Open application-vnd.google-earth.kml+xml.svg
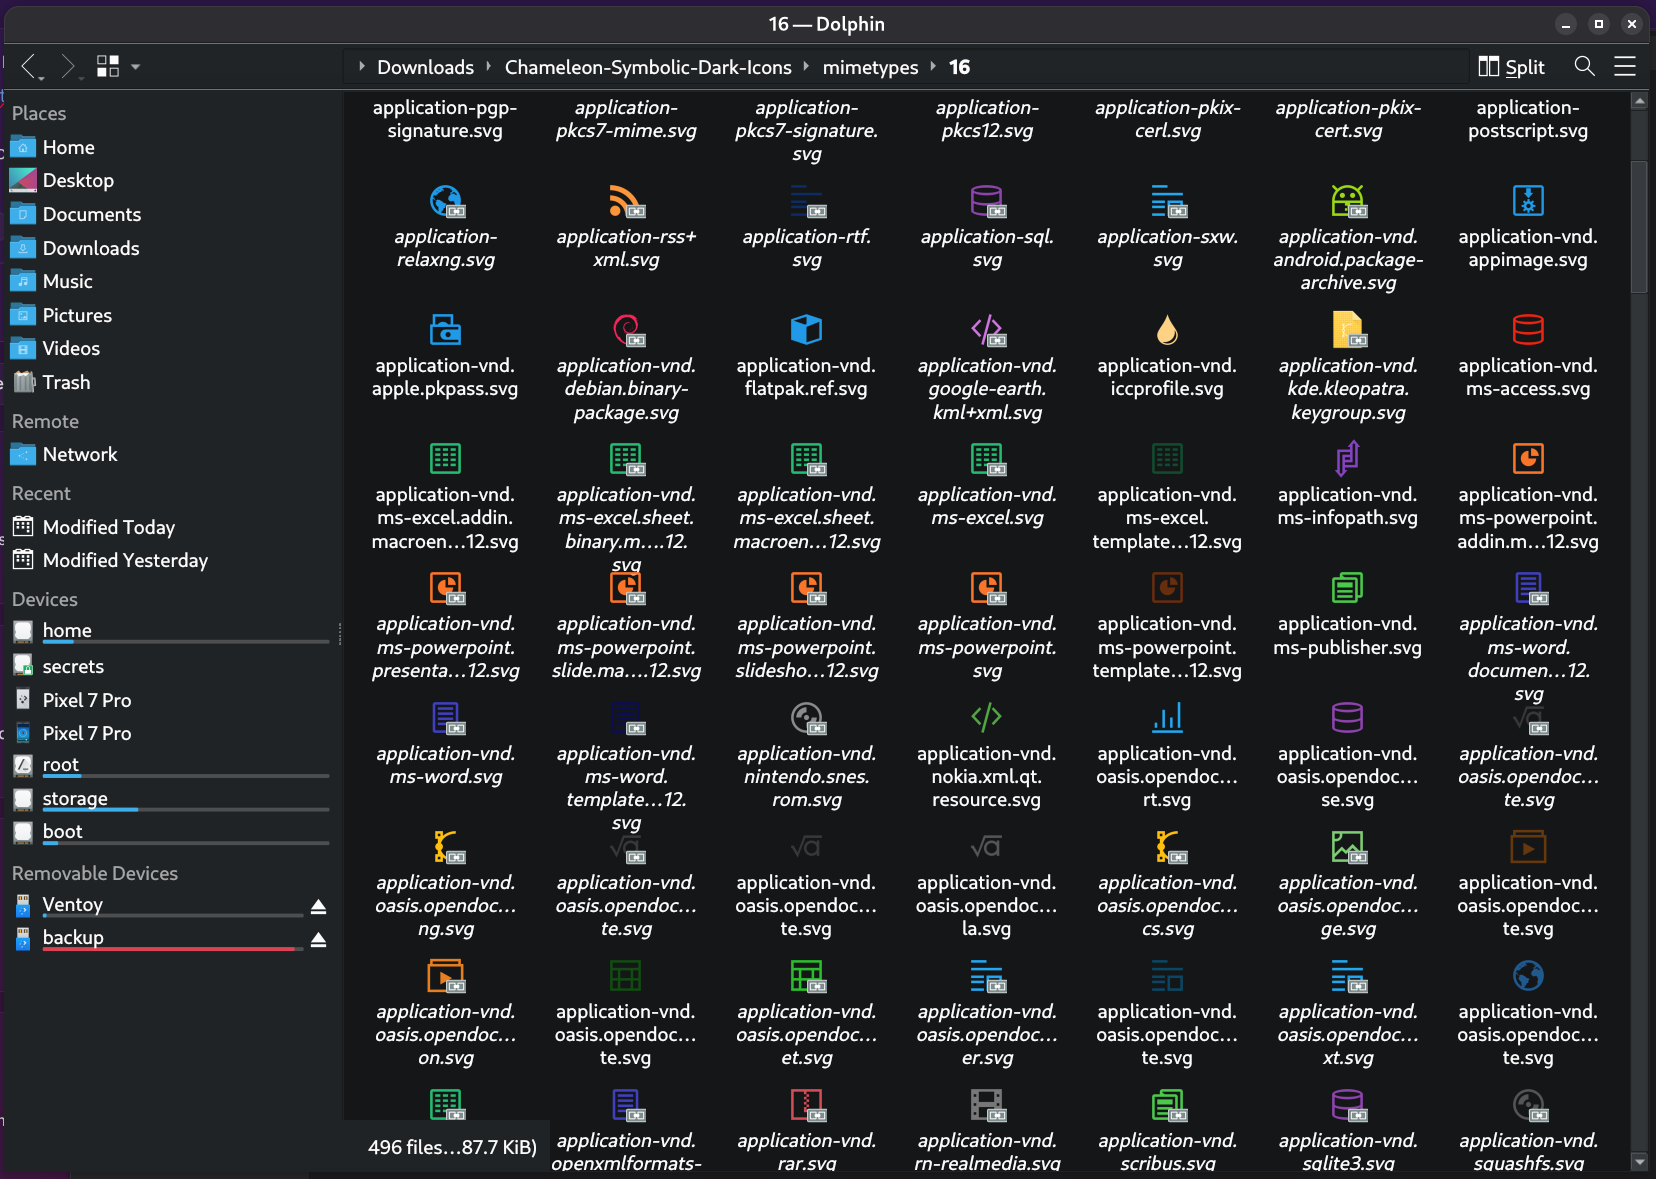 [x=987, y=331]
